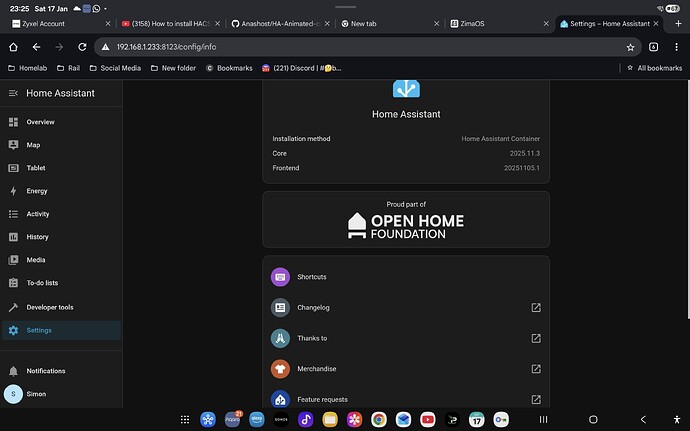690x431 pixels.
Task: Open Settings in the sidebar
Action: pyautogui.click(x=61, y=330)
